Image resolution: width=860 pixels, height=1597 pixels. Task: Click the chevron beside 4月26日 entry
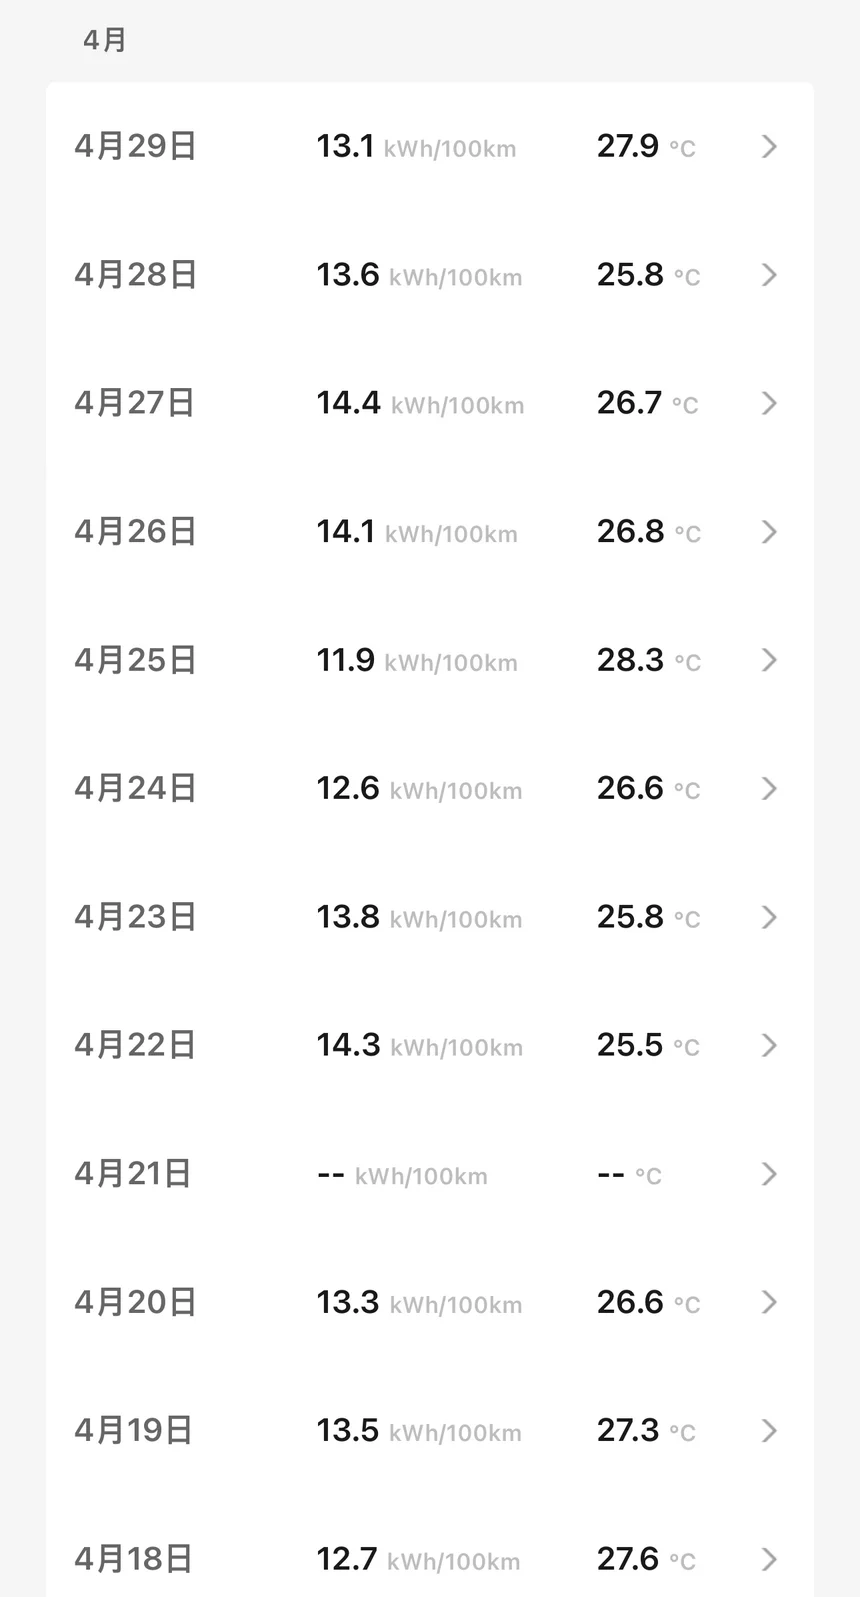tap(769, 532)
